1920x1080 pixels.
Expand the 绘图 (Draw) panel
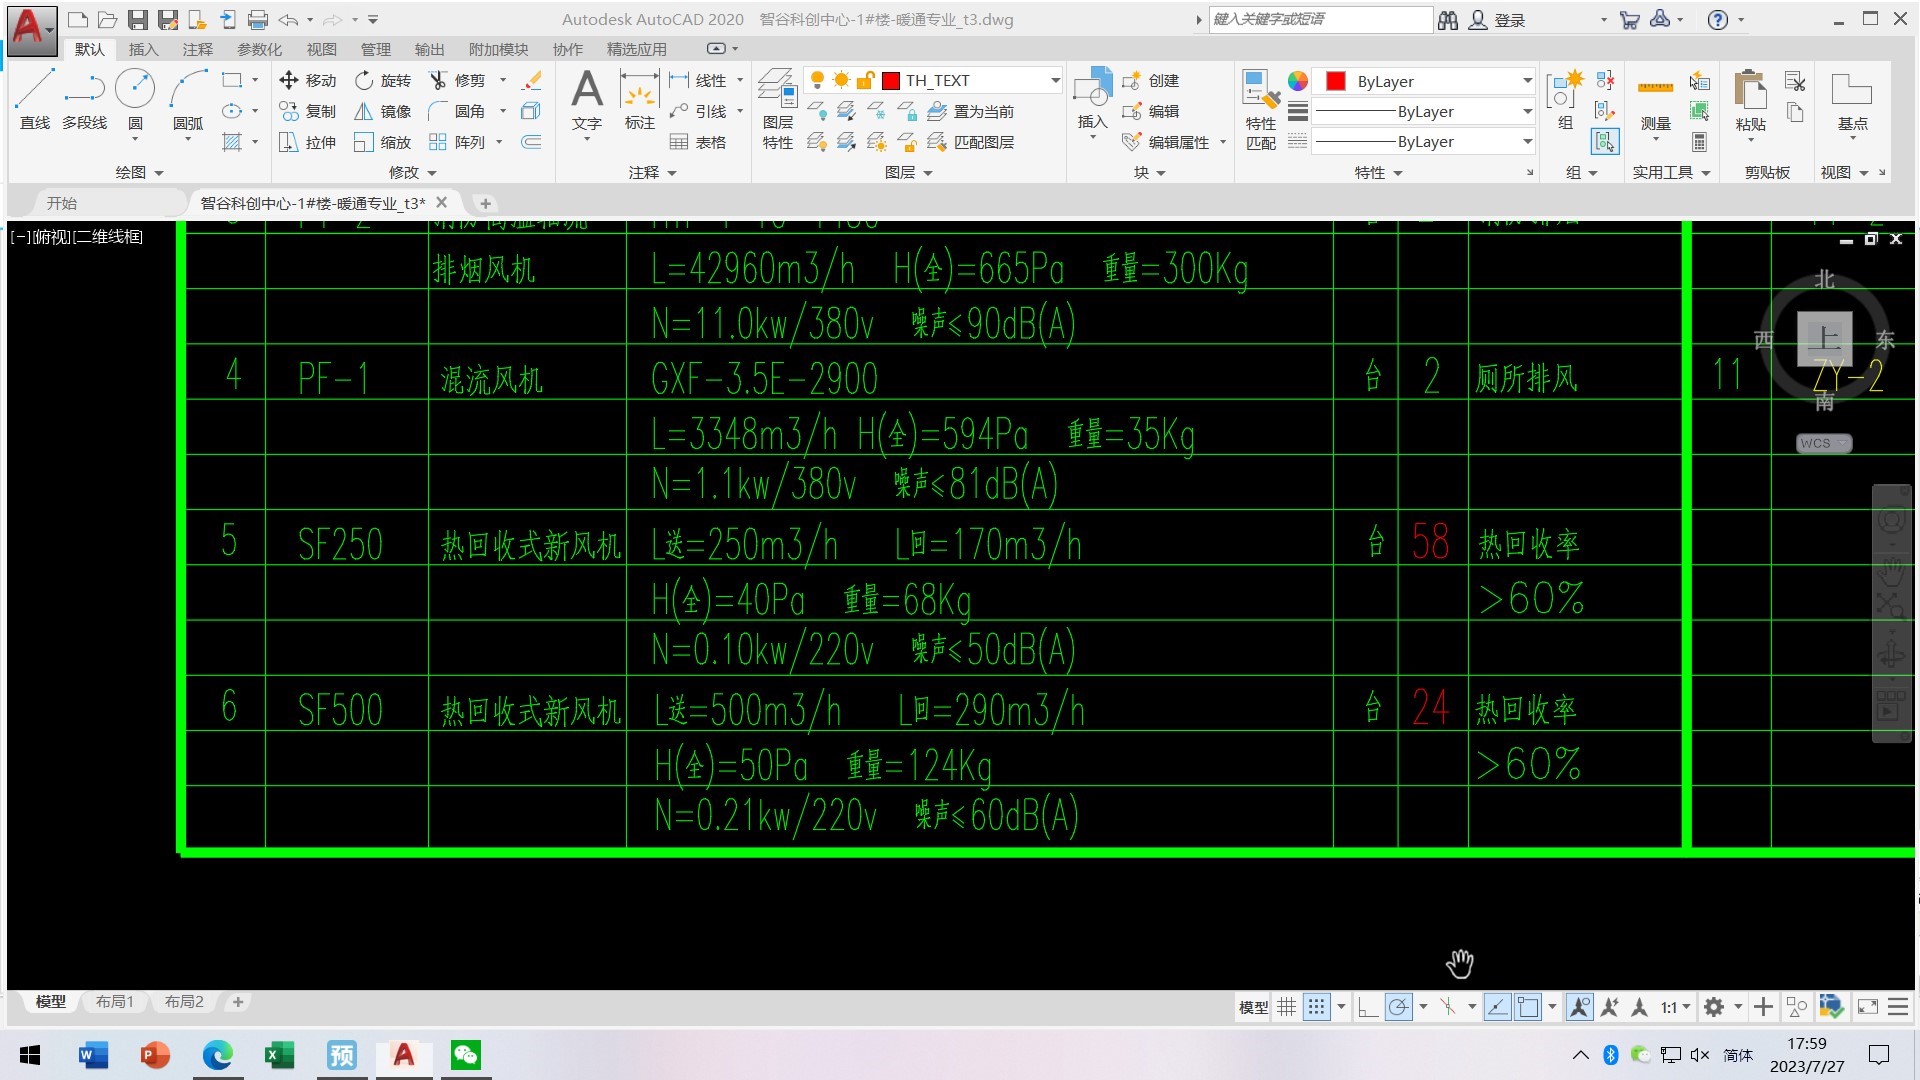pos(139,172)
